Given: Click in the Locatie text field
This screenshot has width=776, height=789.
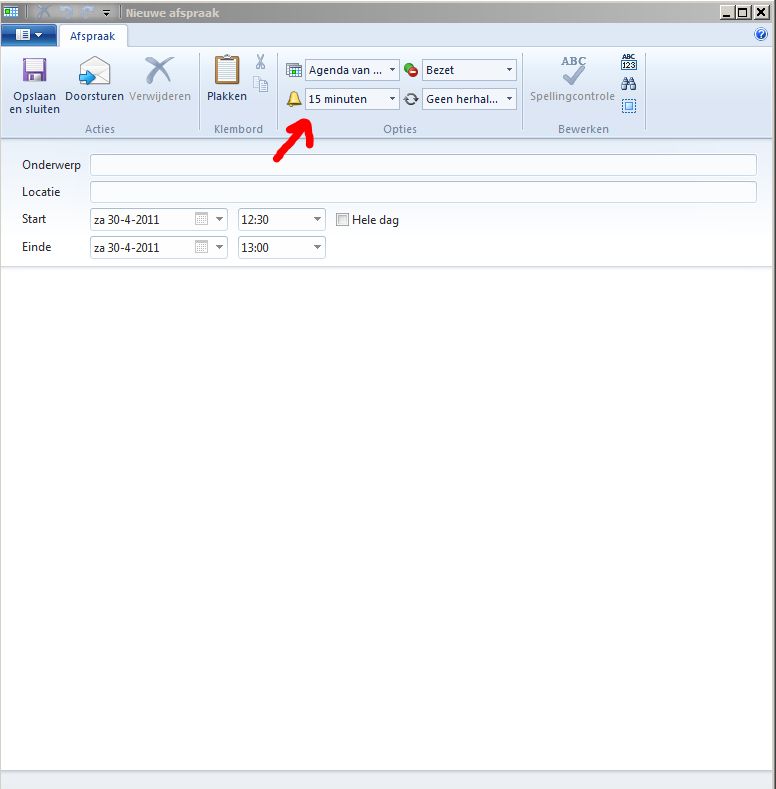Looking at the screenshot, I should point(422,192).
